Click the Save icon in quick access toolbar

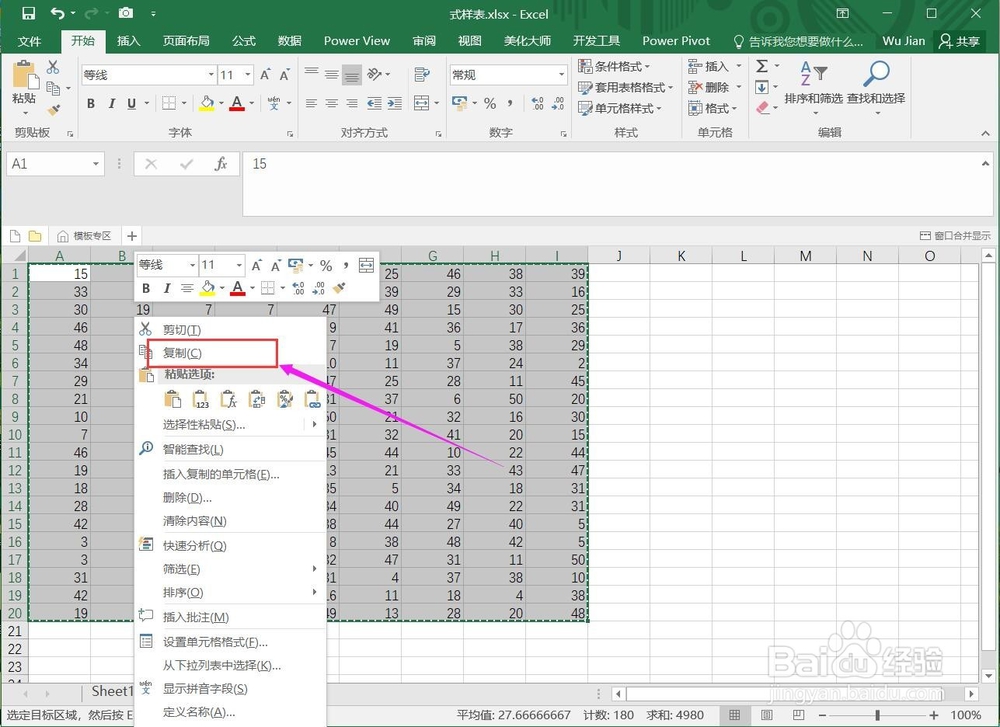click(29, 13)
